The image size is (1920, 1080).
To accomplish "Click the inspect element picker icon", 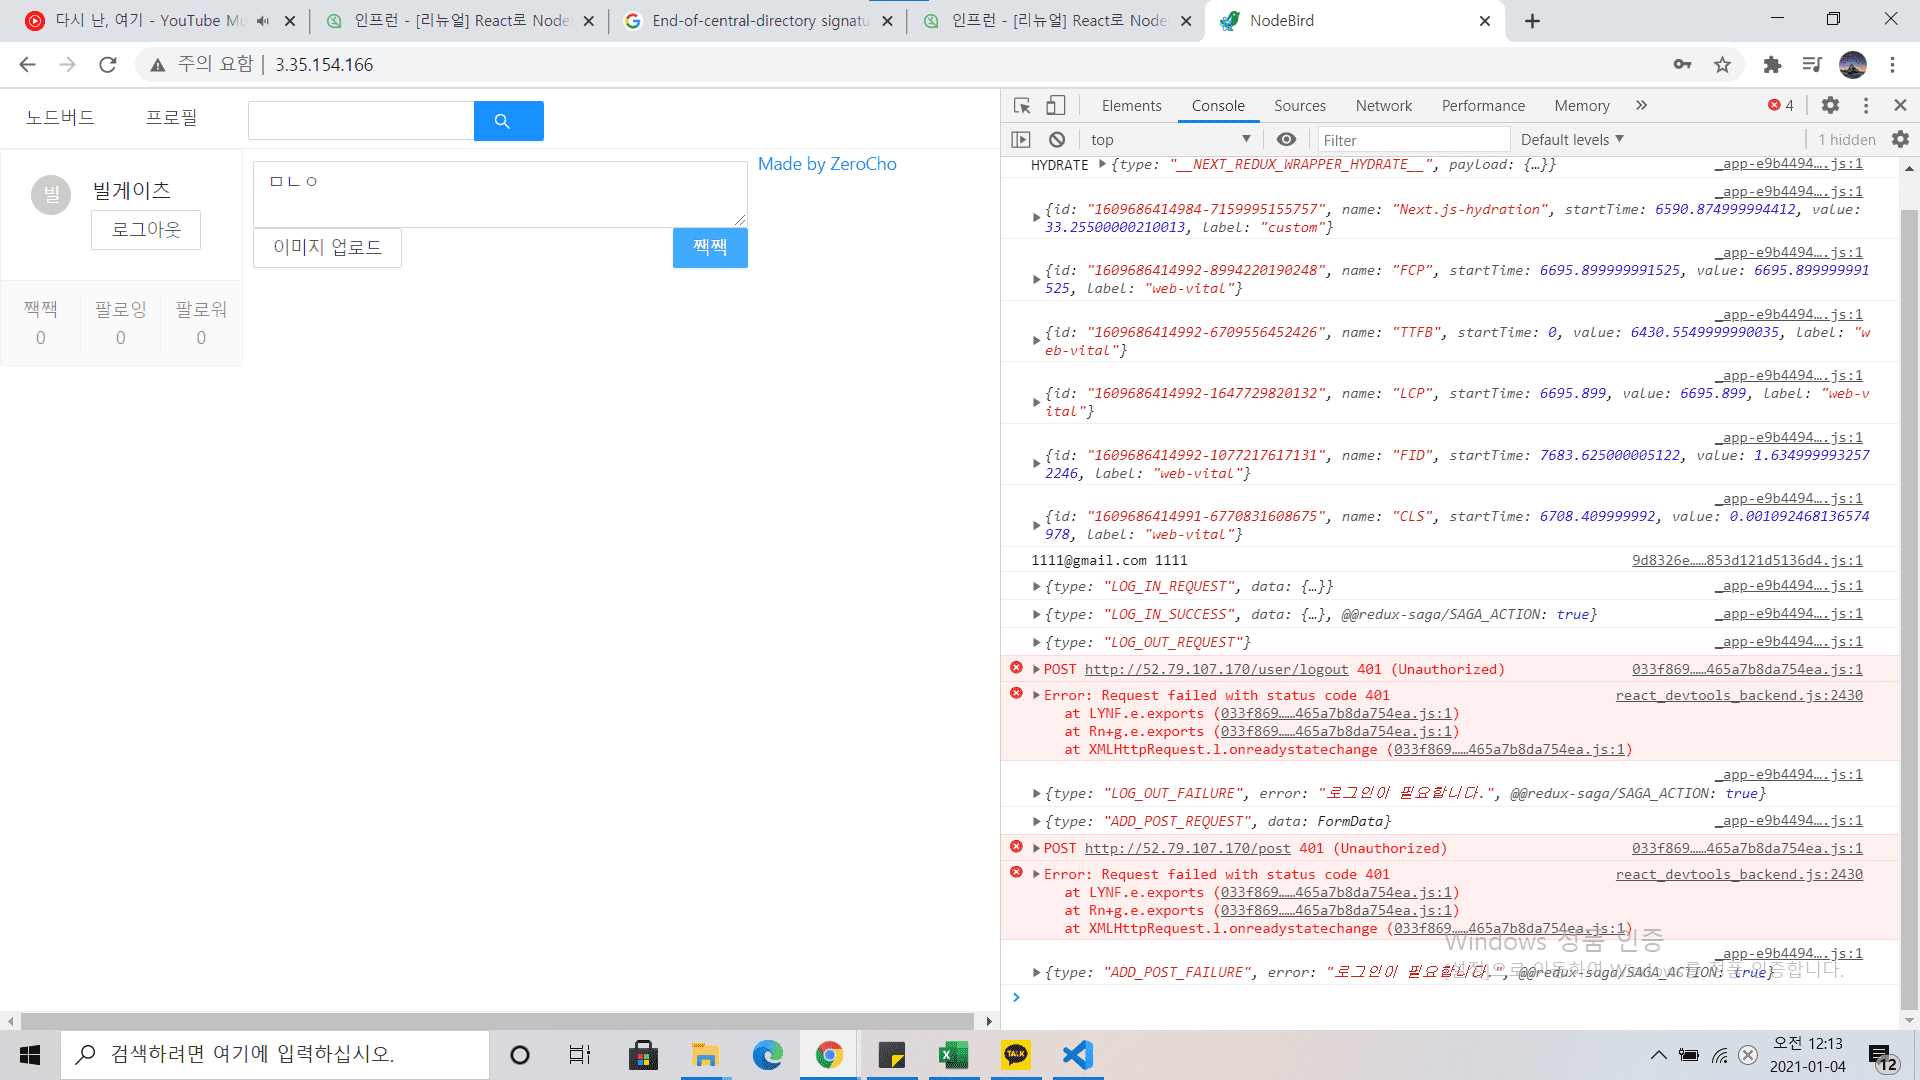I will click(1022, 105).
